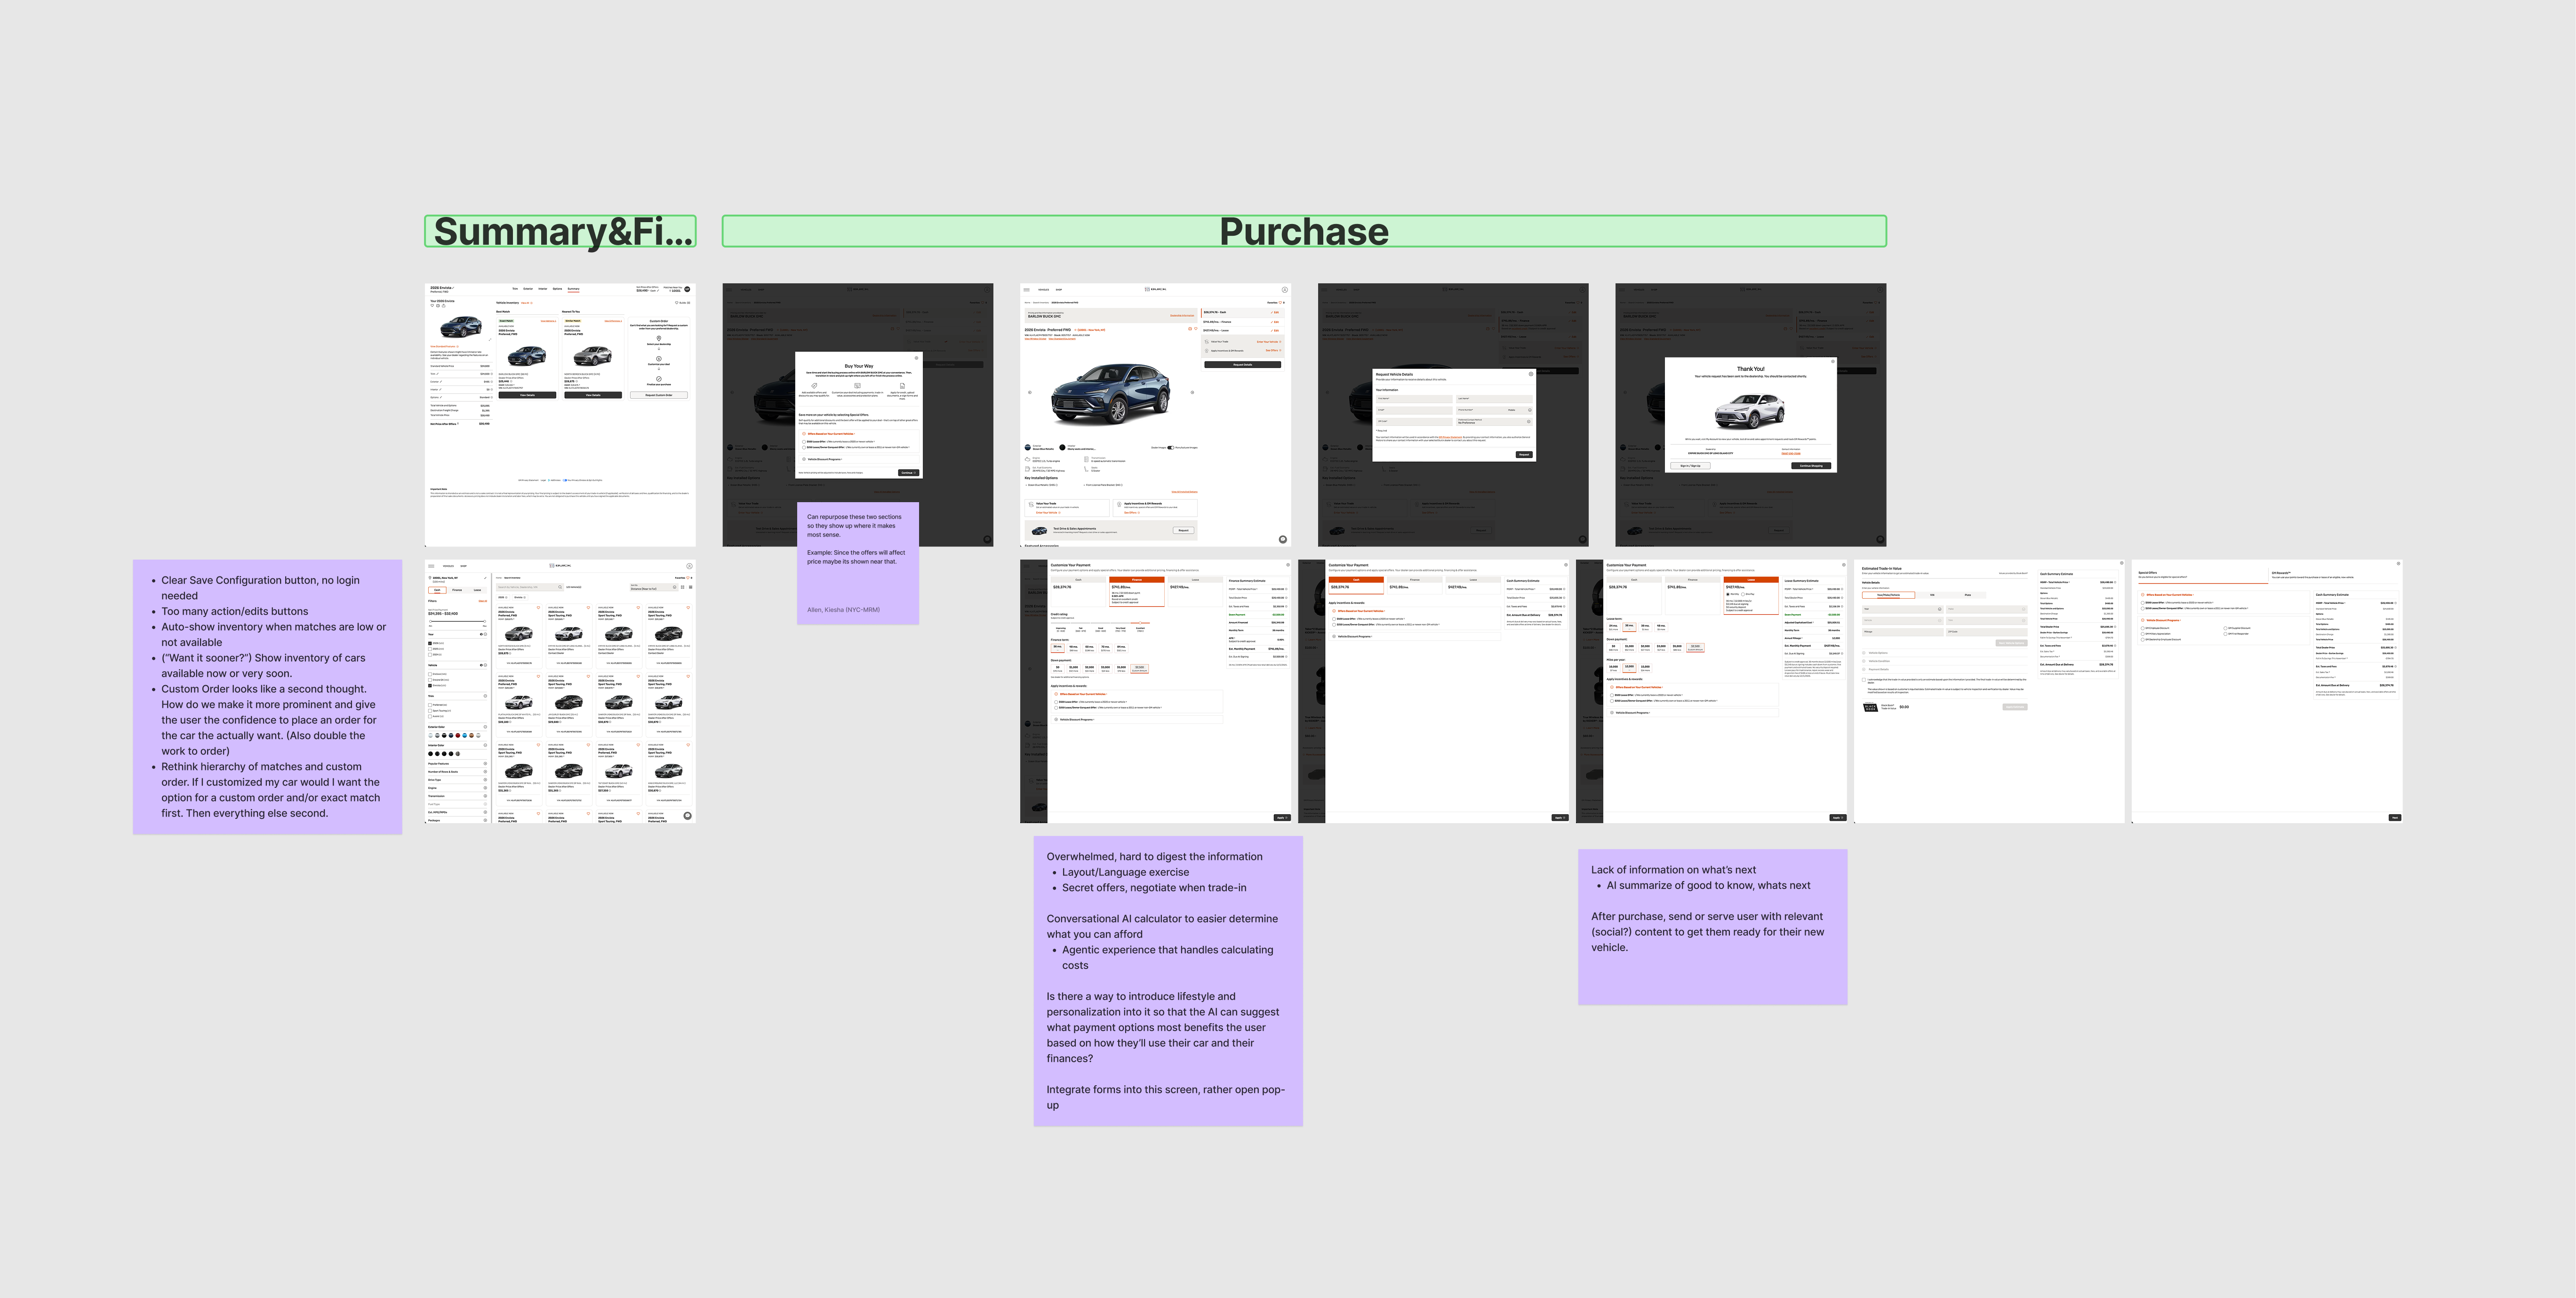
Task: Open hamburger menu on Search Inventory page
Action: point(431,566)
